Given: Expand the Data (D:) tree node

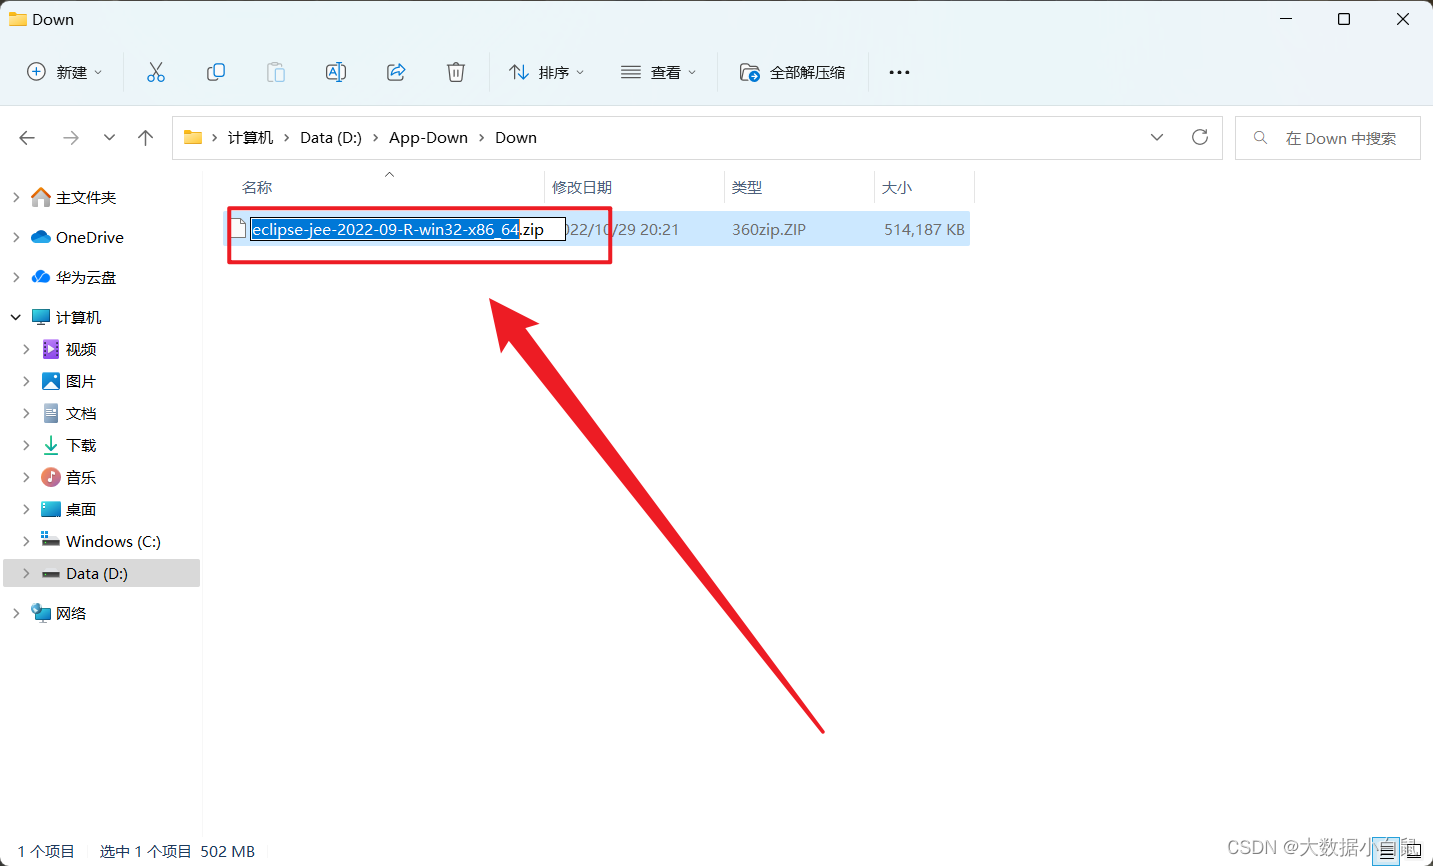Looking at the screenshot, I should [x=26, y=574].
